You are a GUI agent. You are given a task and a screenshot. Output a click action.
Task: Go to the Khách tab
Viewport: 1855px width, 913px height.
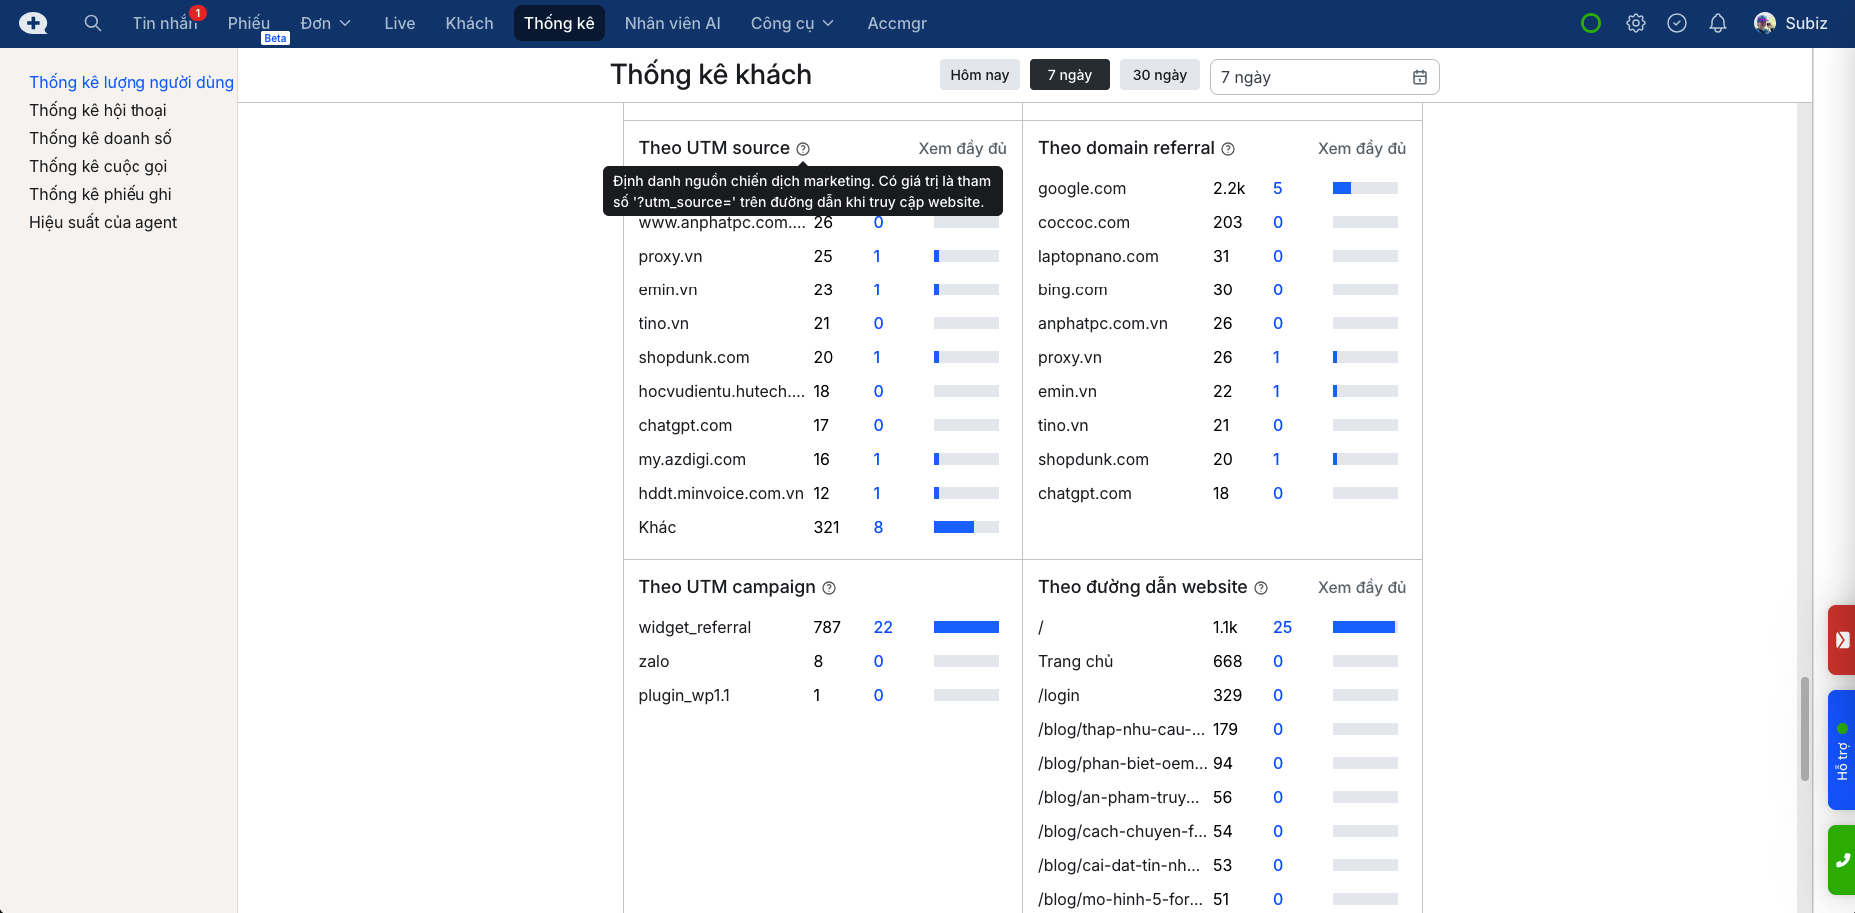(469, 23)
